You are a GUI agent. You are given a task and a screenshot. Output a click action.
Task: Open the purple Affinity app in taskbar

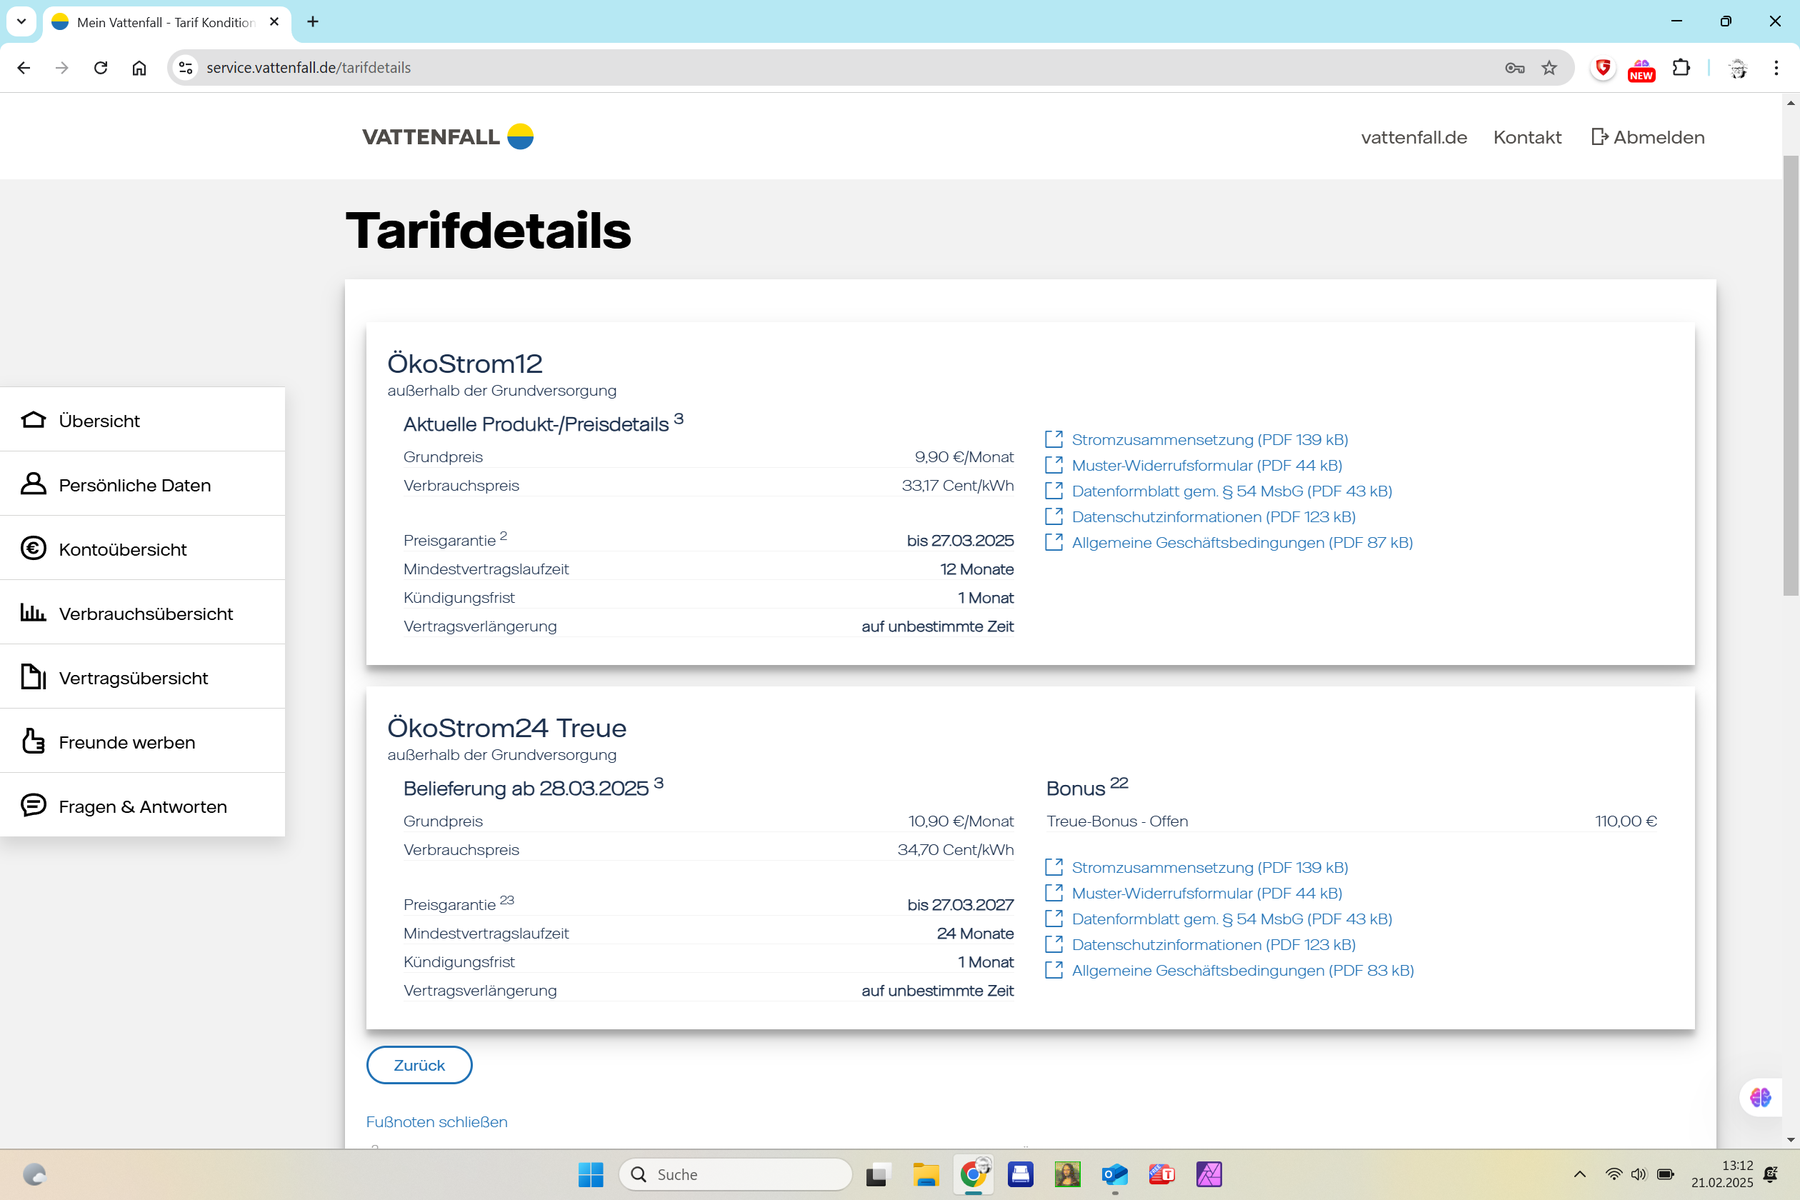tap(1209, 1174)
